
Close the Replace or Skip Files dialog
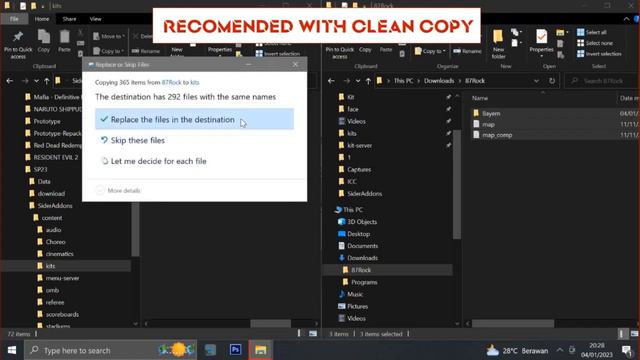tap(295, 64)
